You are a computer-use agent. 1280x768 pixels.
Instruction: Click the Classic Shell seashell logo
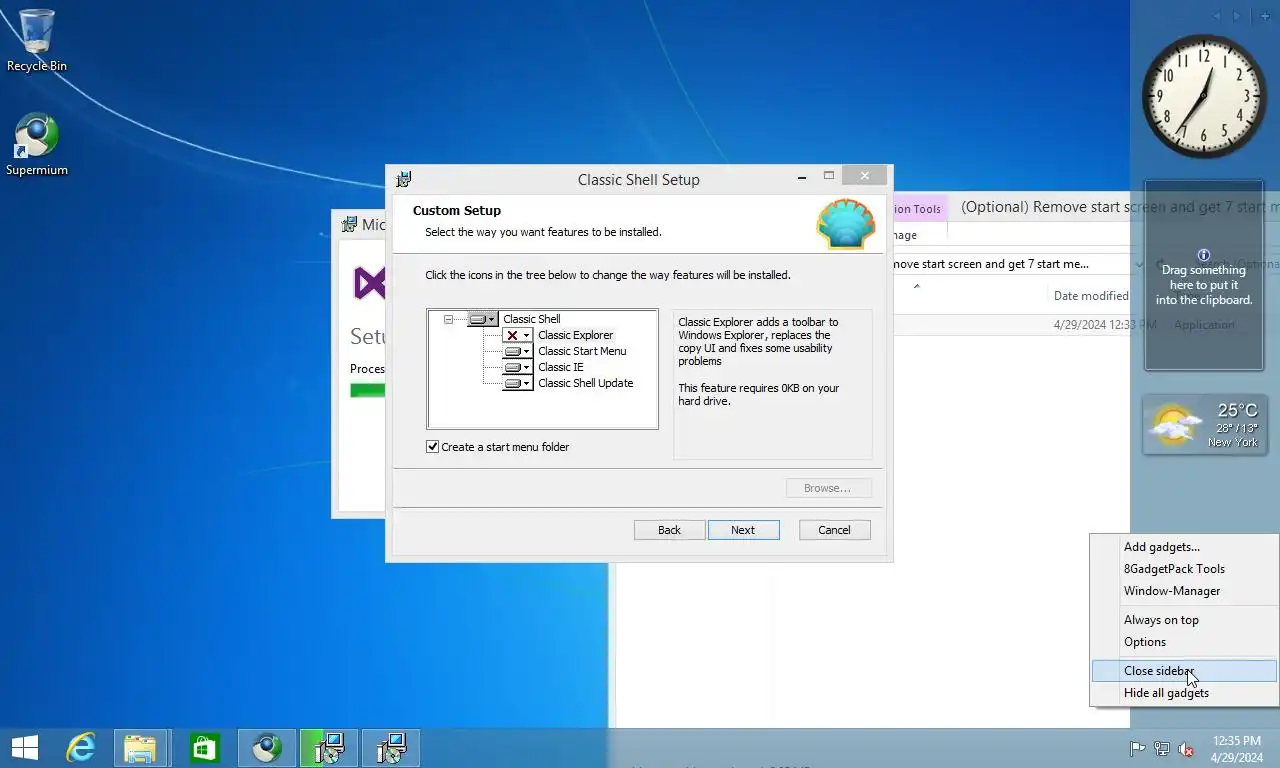click(845, 224)
